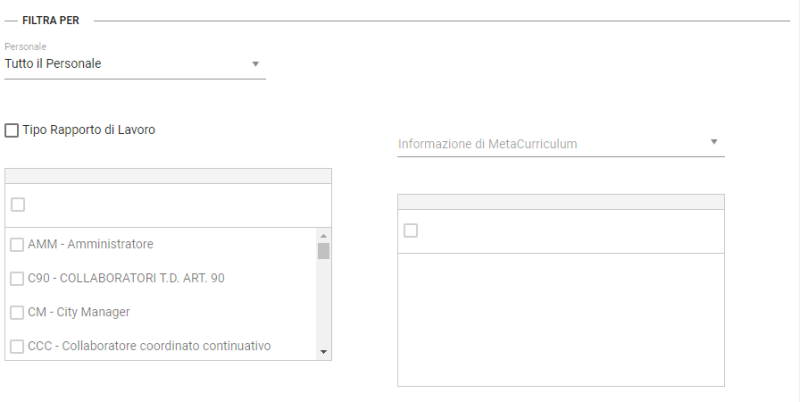Check the CM - City Manager checkbox
This screenshot has height=402, width=800.
pyautogui.click(x=17, y=312)
